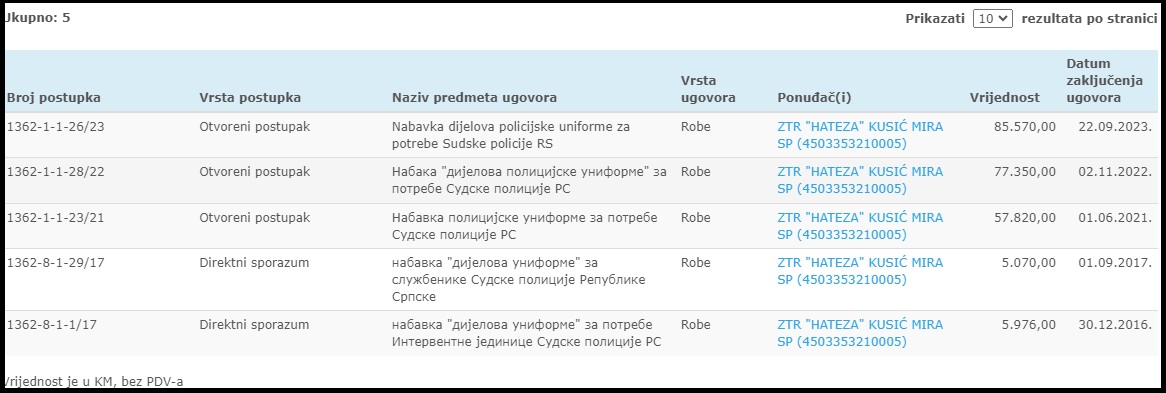Select procedure number 1362-8-1-29/17 cell
Viewport: 1166px width, 393px height.
tap(56, 263)
